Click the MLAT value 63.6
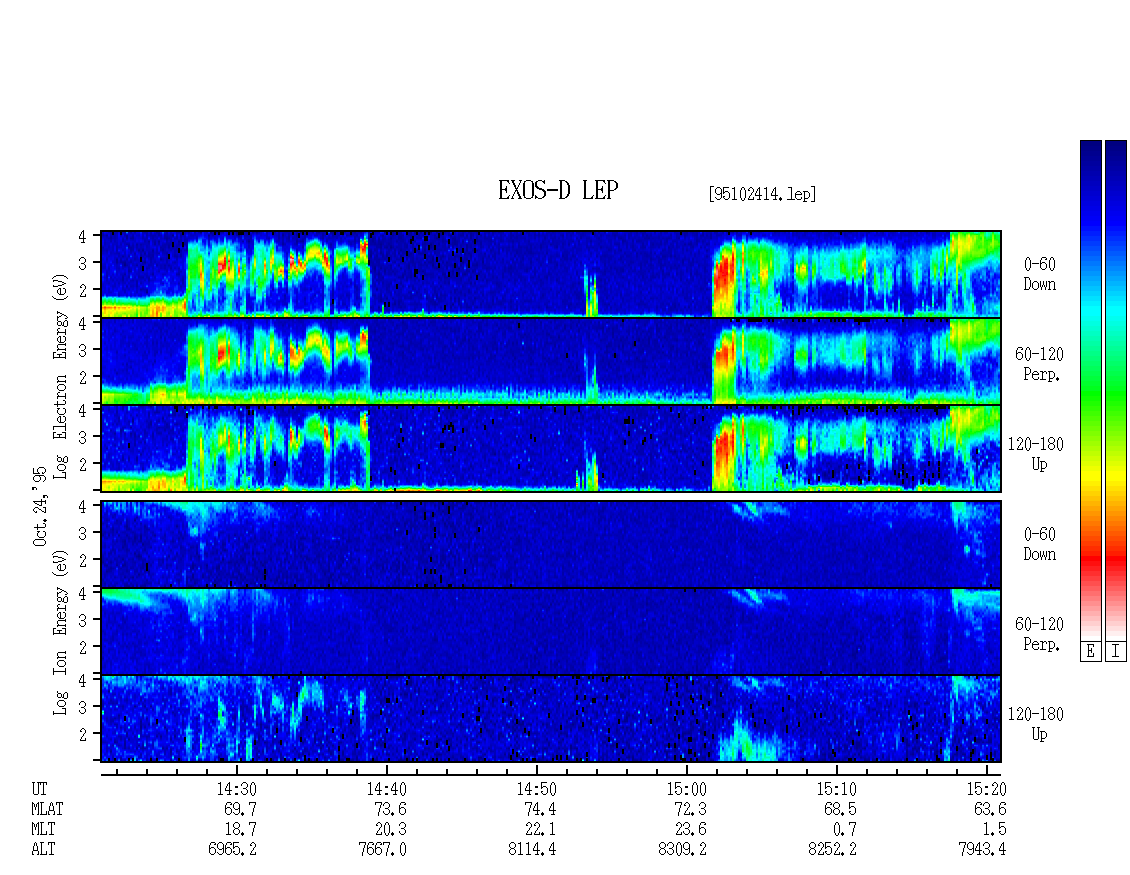 click(x=989, y=809)
